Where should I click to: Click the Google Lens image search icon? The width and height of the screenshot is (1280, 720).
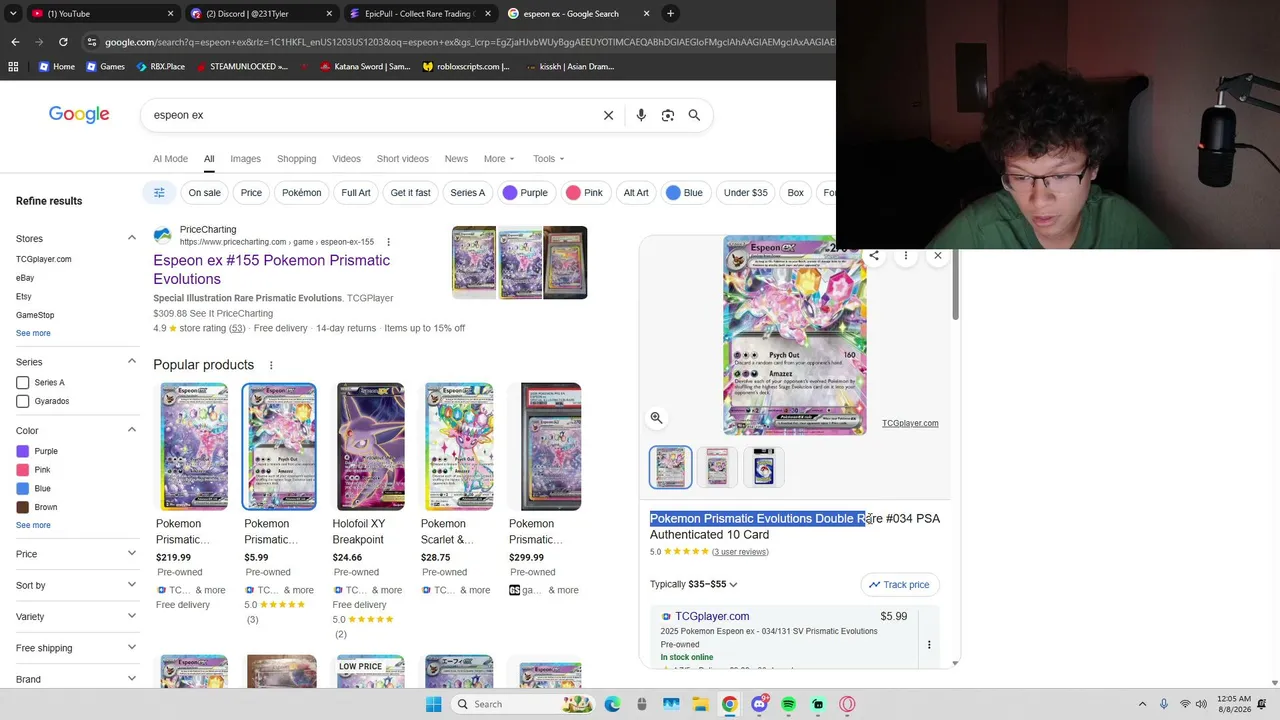[x=668, y=115]
